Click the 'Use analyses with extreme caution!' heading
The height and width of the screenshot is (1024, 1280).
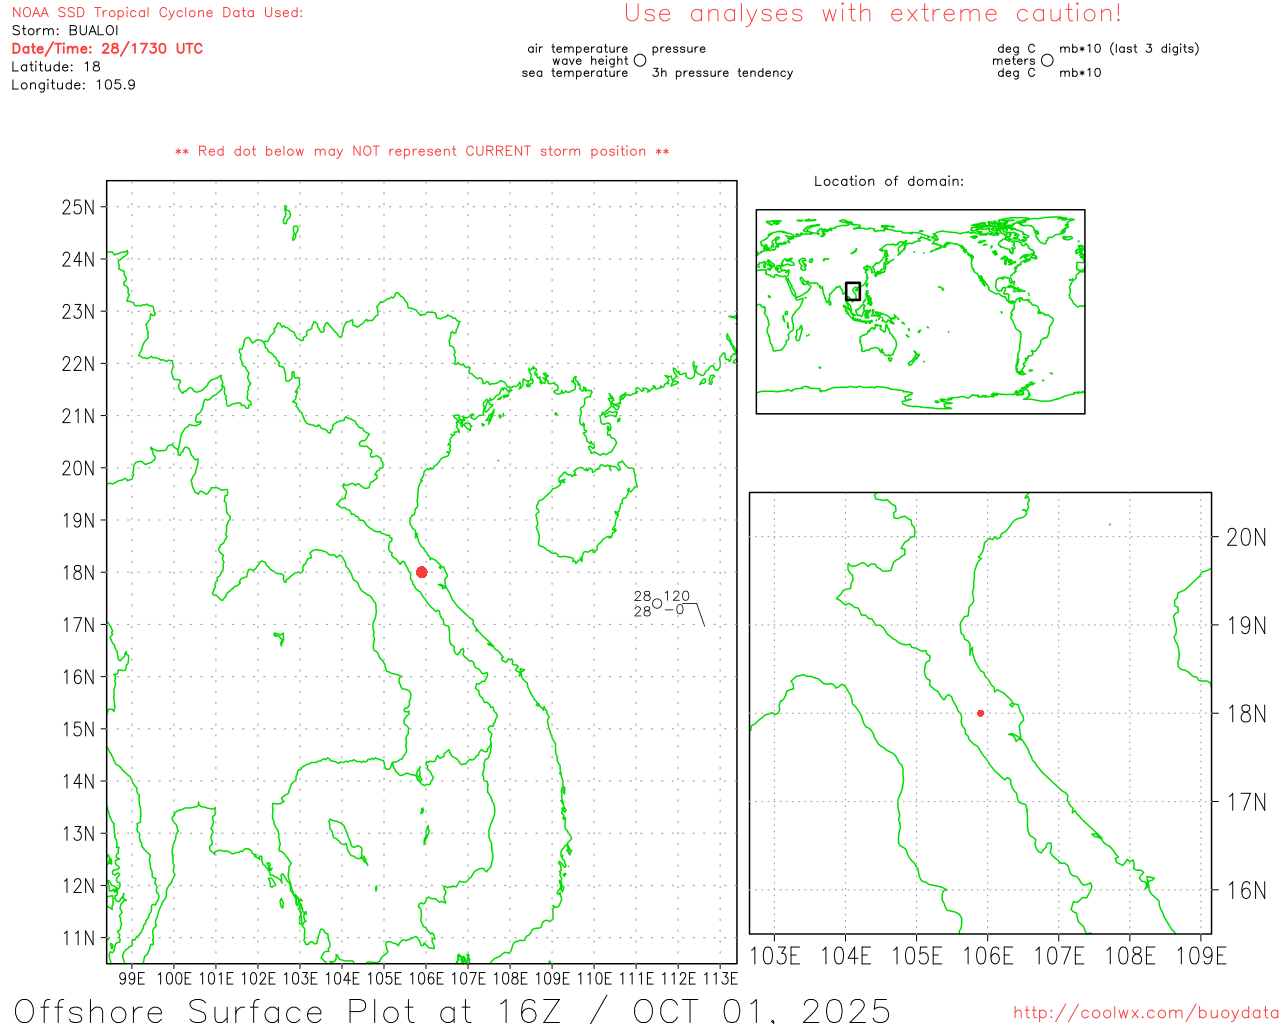point(872,14)
